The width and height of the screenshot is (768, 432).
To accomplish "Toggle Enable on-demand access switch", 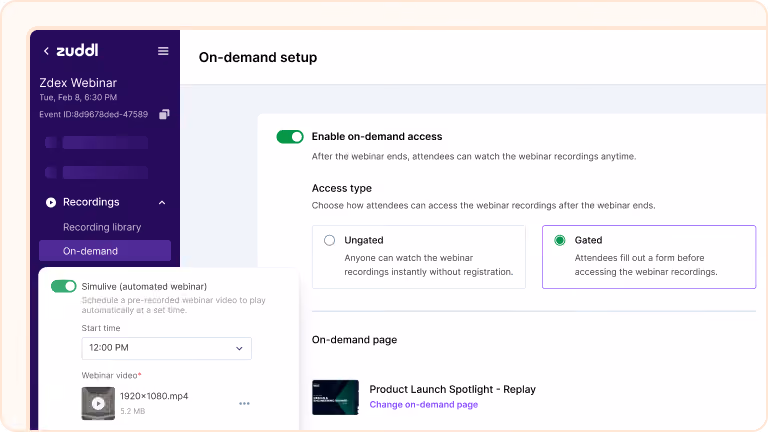I will pos(290,137).
